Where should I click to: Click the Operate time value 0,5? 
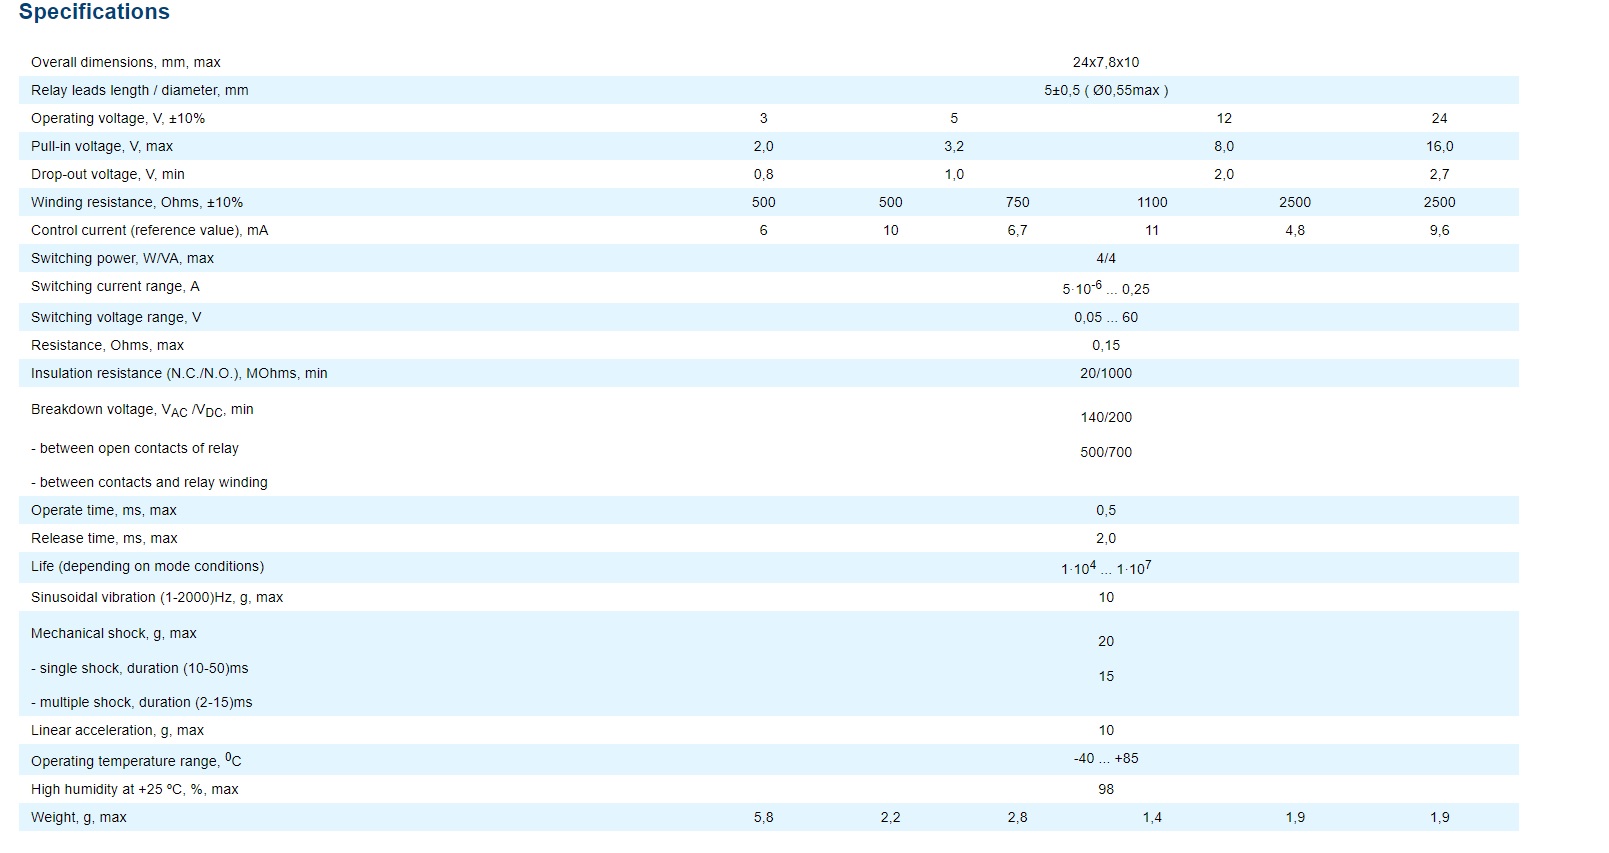(1105, 510)
